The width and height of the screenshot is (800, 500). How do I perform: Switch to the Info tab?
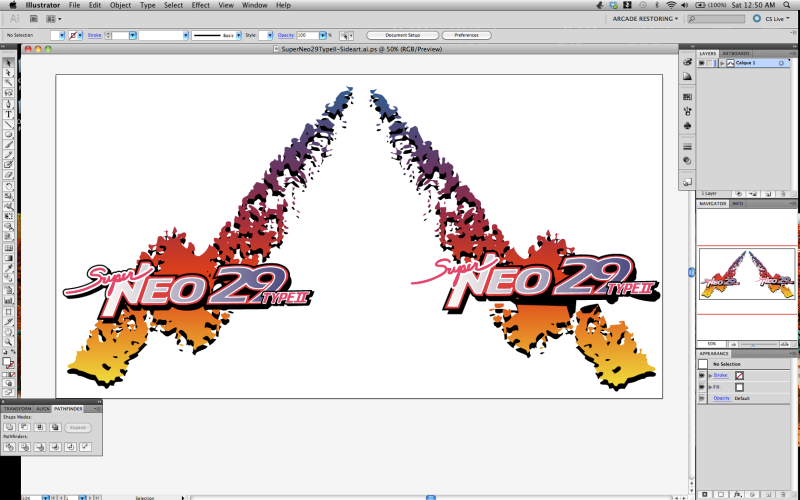(x=737, y=204)
